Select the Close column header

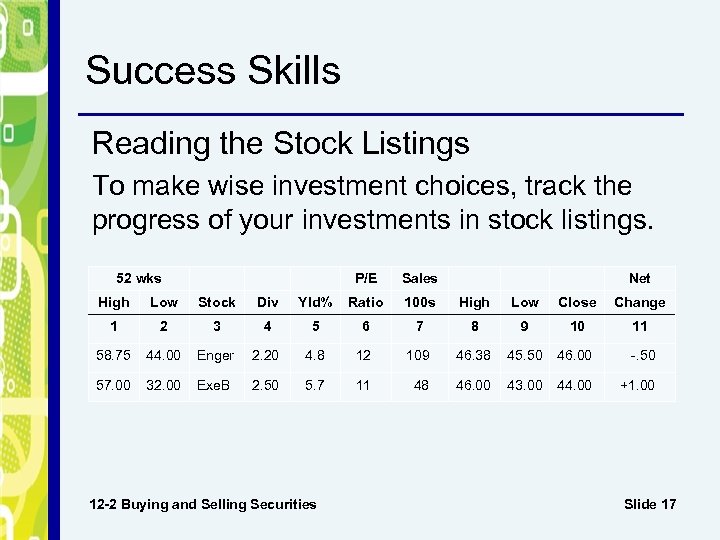click(x=577, y=302)
